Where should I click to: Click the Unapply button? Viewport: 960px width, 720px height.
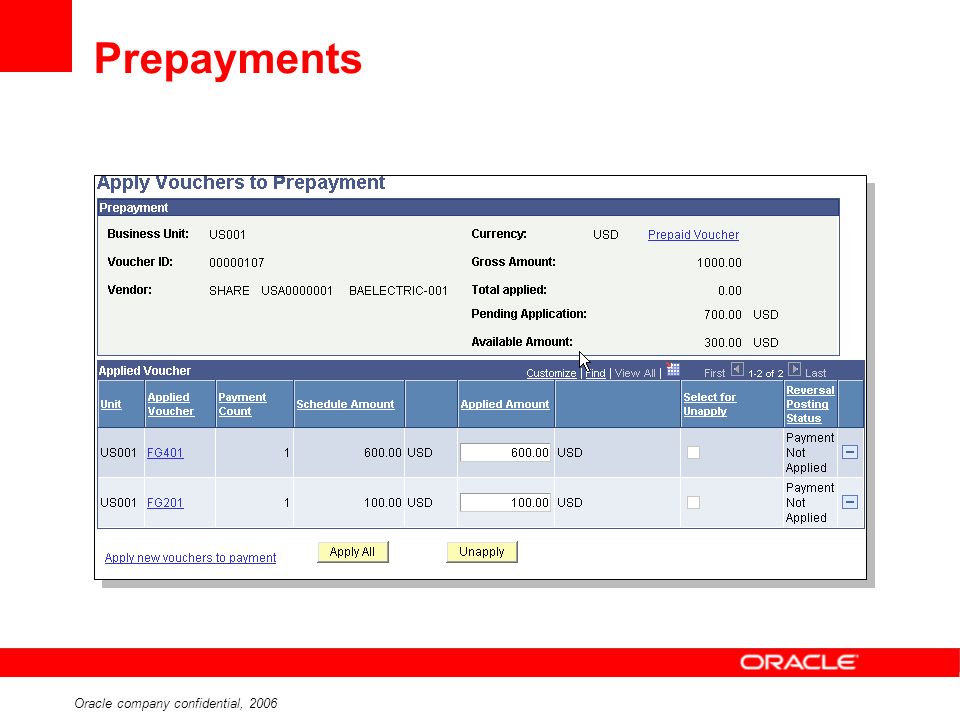482,552
